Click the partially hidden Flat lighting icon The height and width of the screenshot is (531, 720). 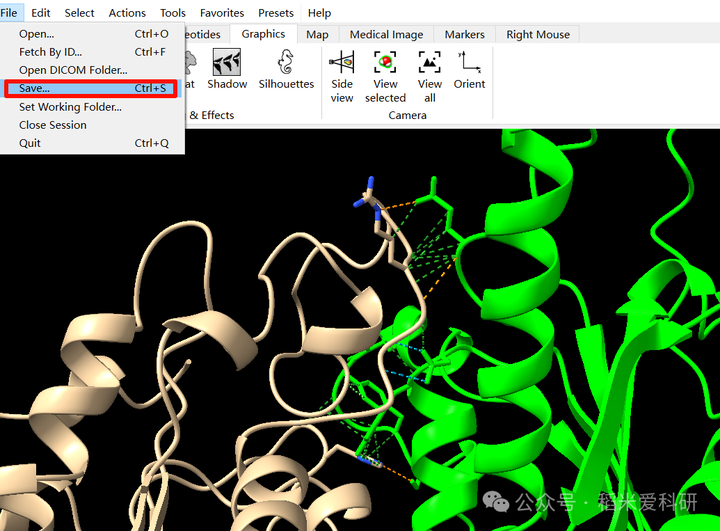(190, 63)
